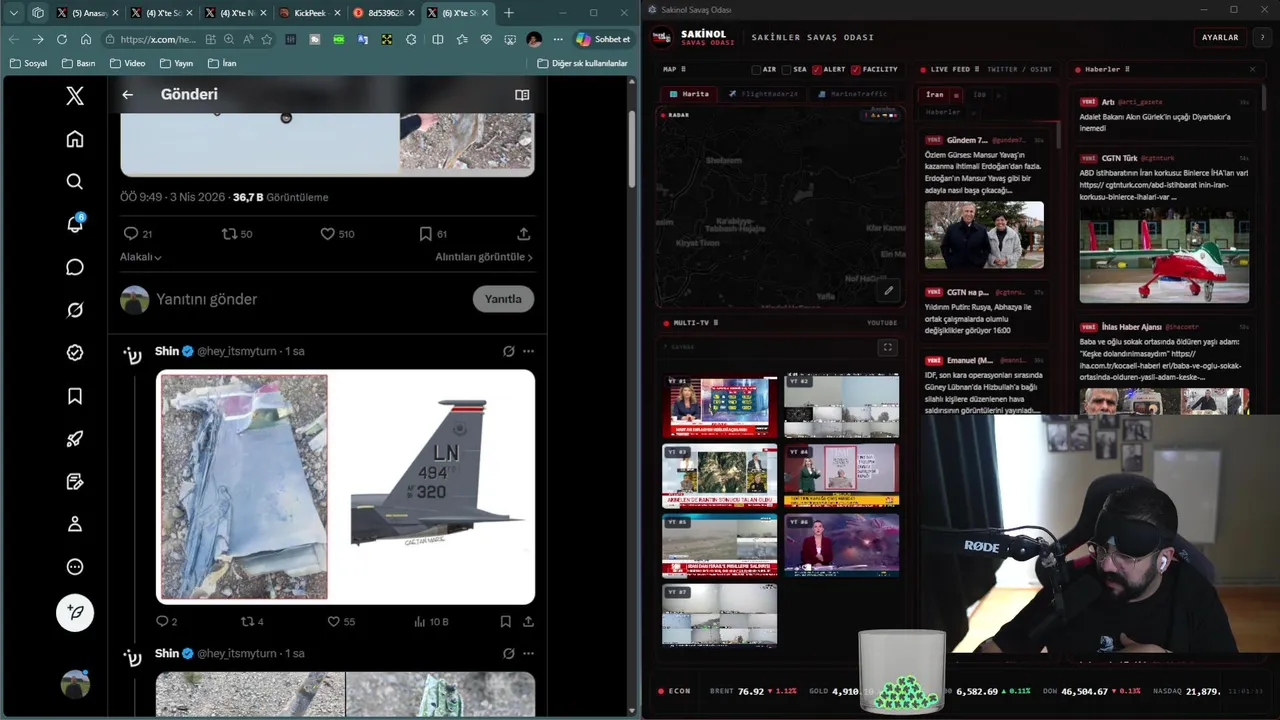Open the wreckage tail photo thumbnail

244,487
